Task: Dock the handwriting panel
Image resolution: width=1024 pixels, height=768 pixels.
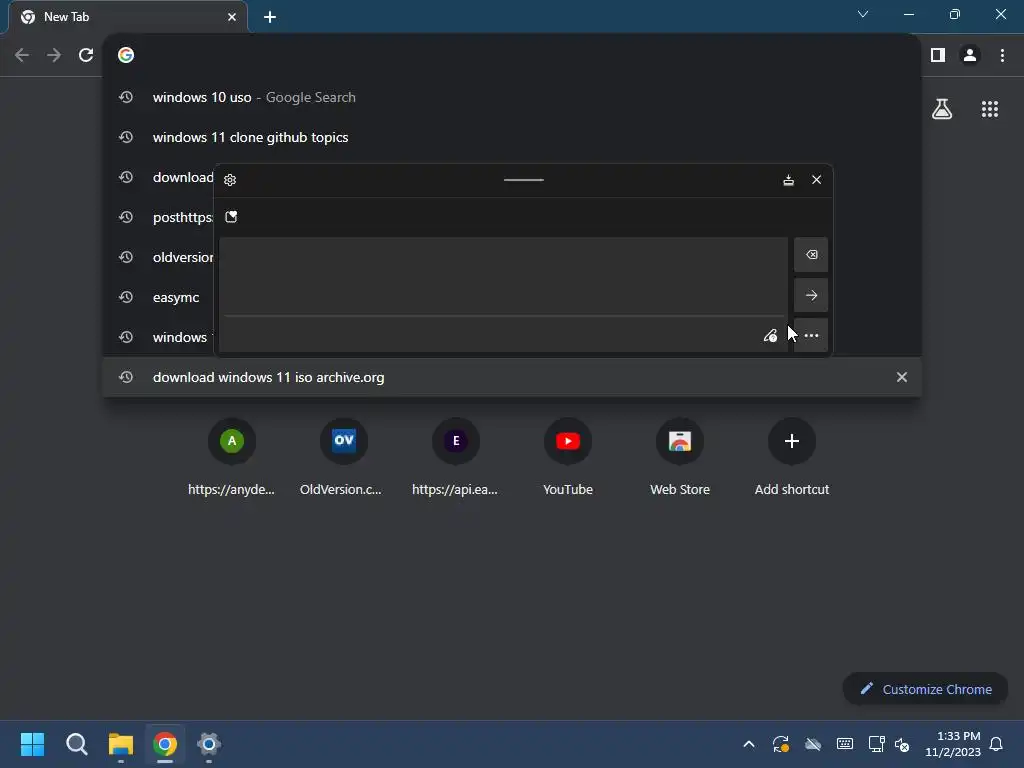Action: 788,180
